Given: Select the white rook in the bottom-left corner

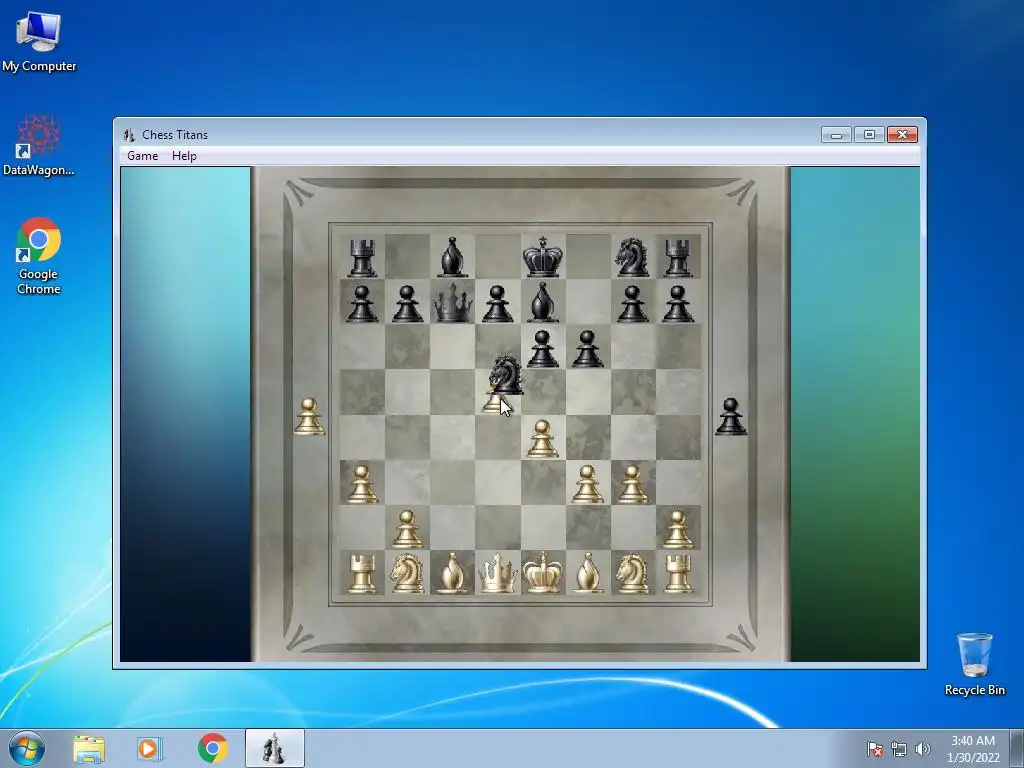Looking at the screenshot, I should click(362, 573).
